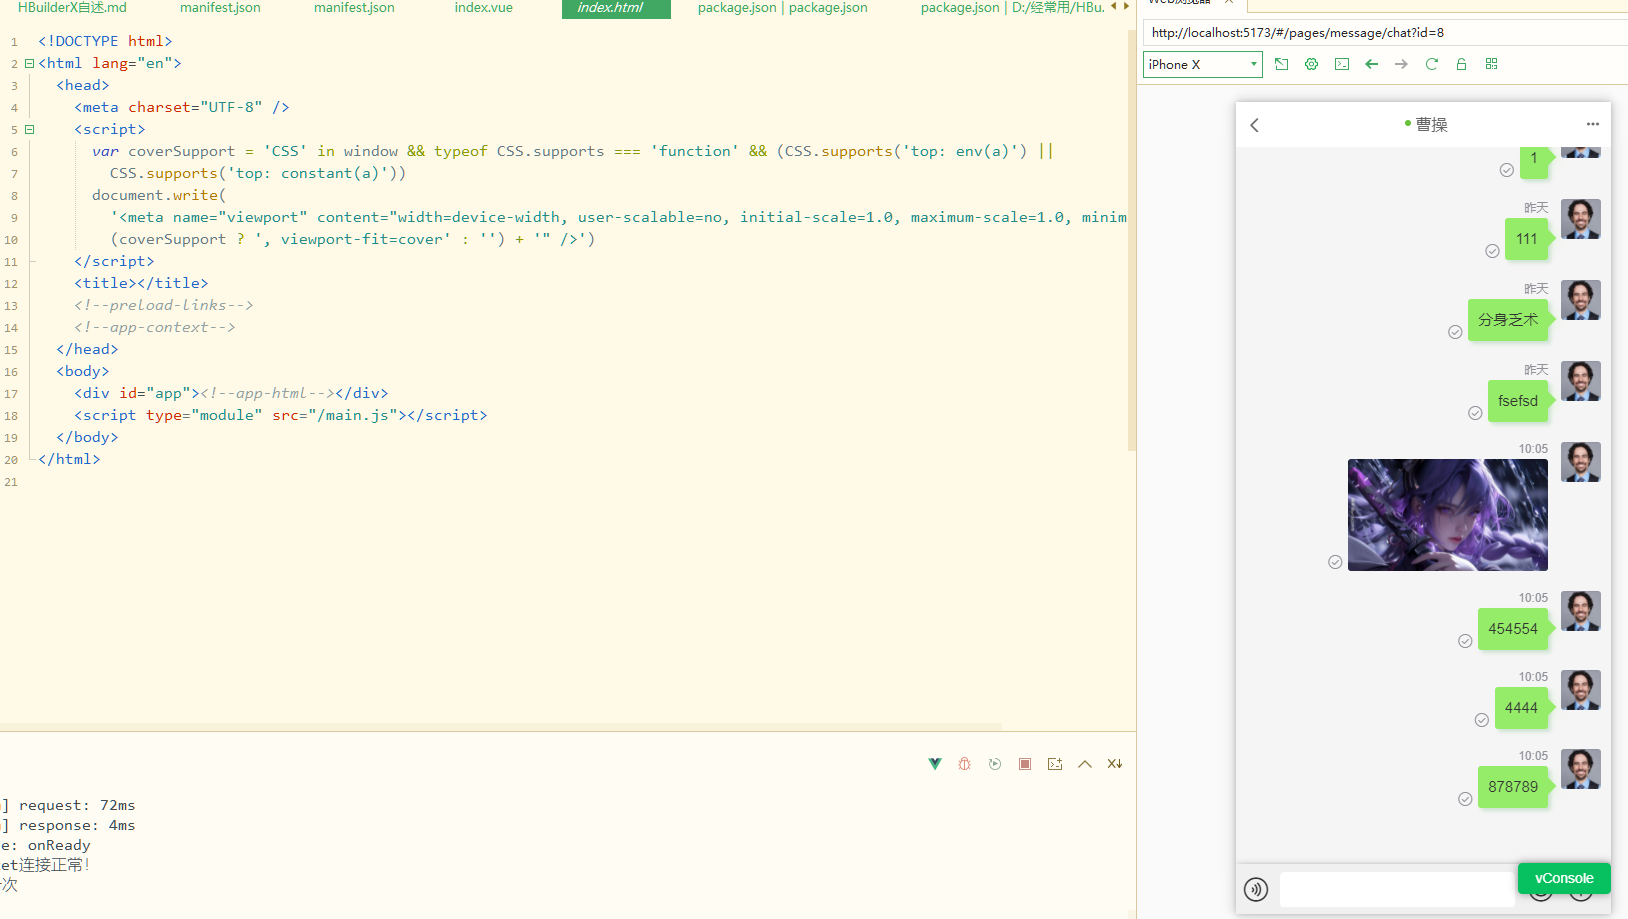The image size is (1628, 919).
Task: Rerun the project from console toolbar
Action: point(994,764)
